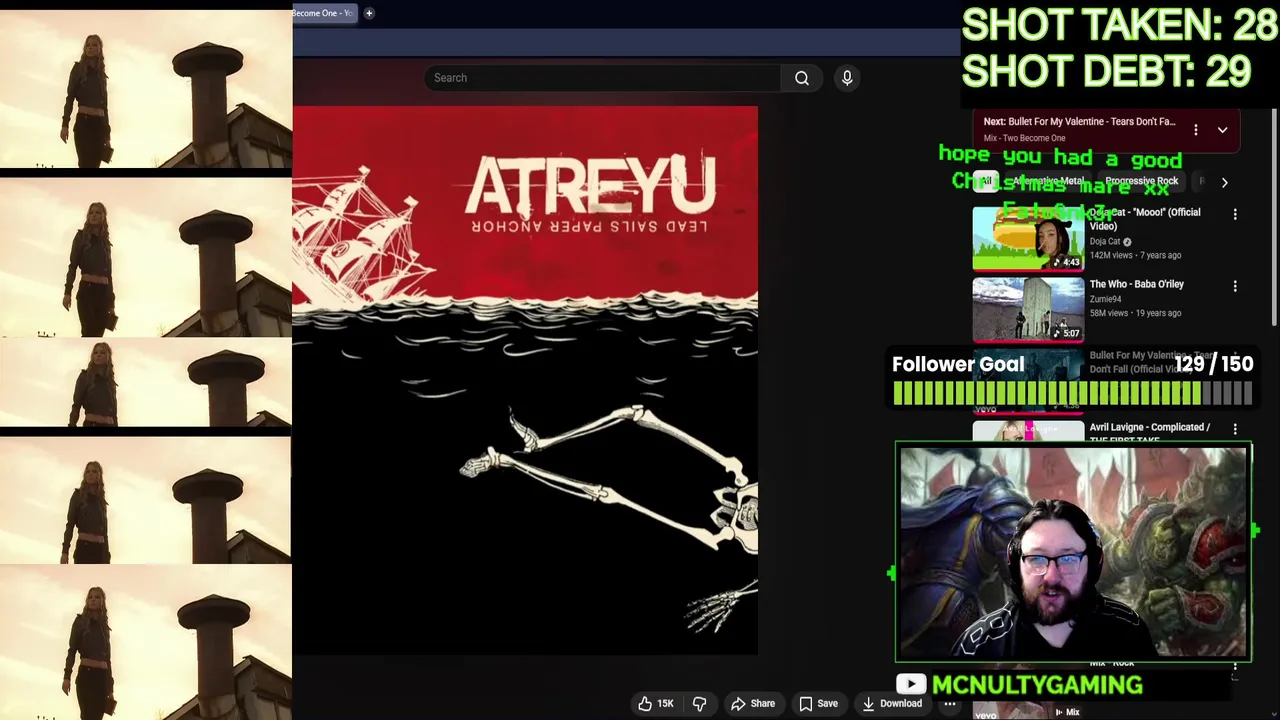Click the 142M views text under Doja Cat
Image resolution: width=1280 pixels, height=720 pixels.
click(1112, 255)
